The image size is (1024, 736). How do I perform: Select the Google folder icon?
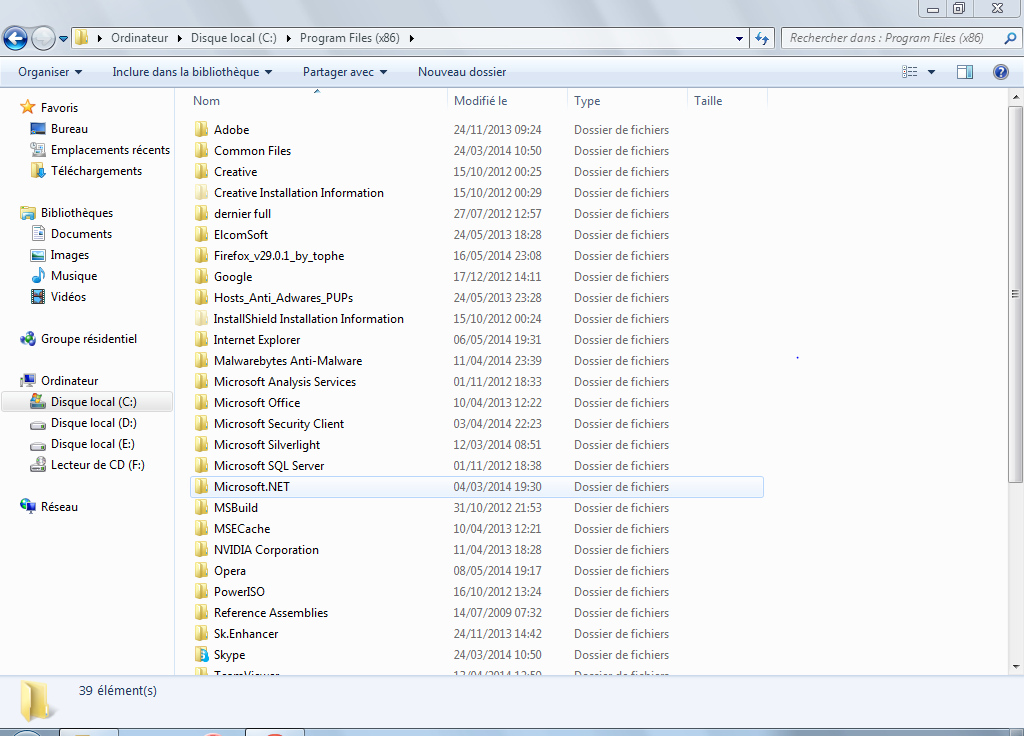(202, 276)
